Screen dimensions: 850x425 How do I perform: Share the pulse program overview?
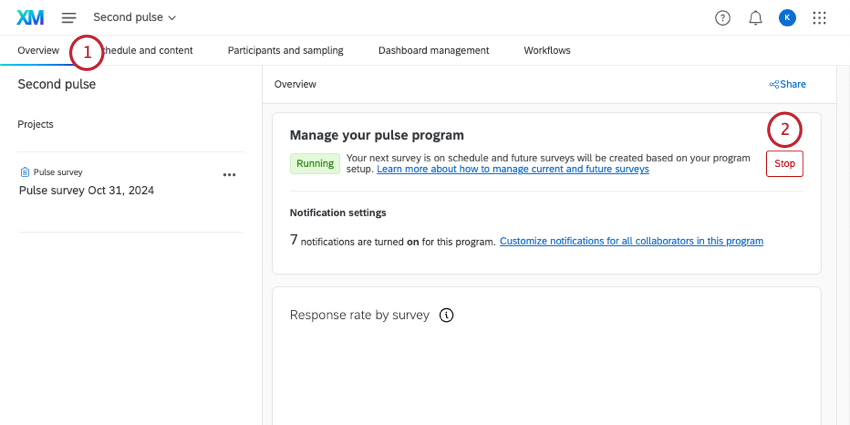pos(787,85)
